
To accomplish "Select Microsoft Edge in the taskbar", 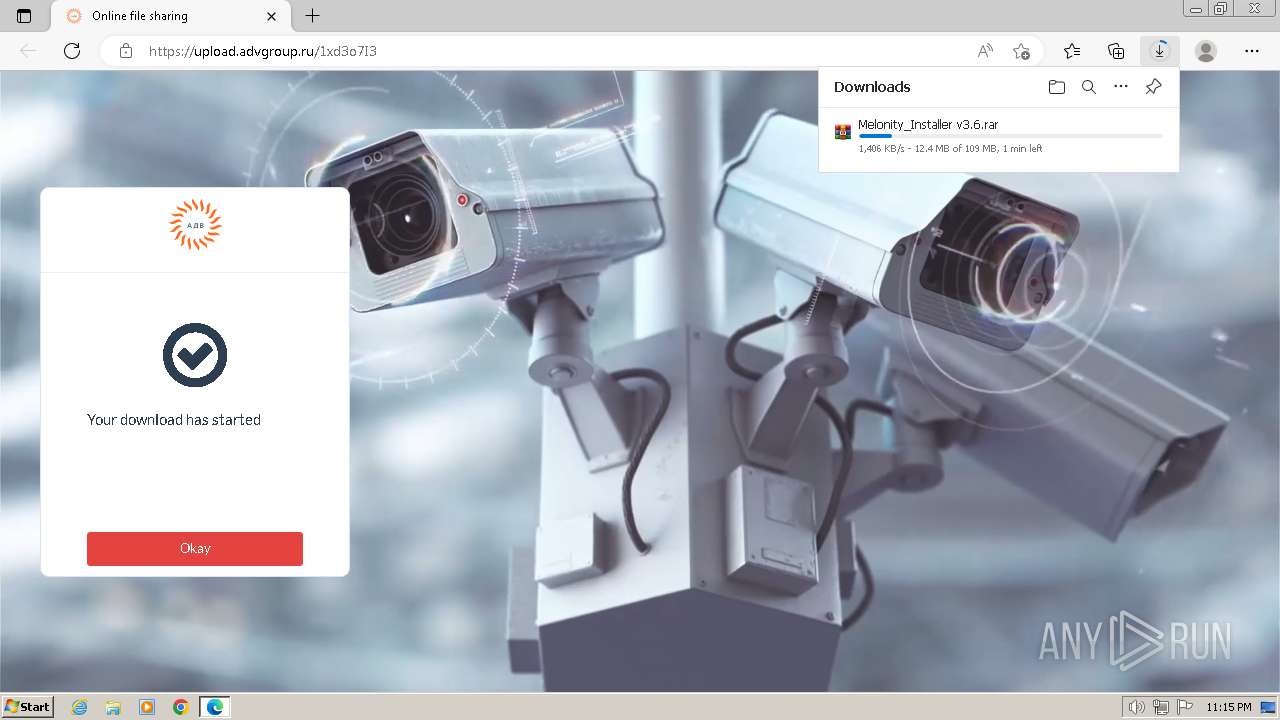I will tap(214, 707).
